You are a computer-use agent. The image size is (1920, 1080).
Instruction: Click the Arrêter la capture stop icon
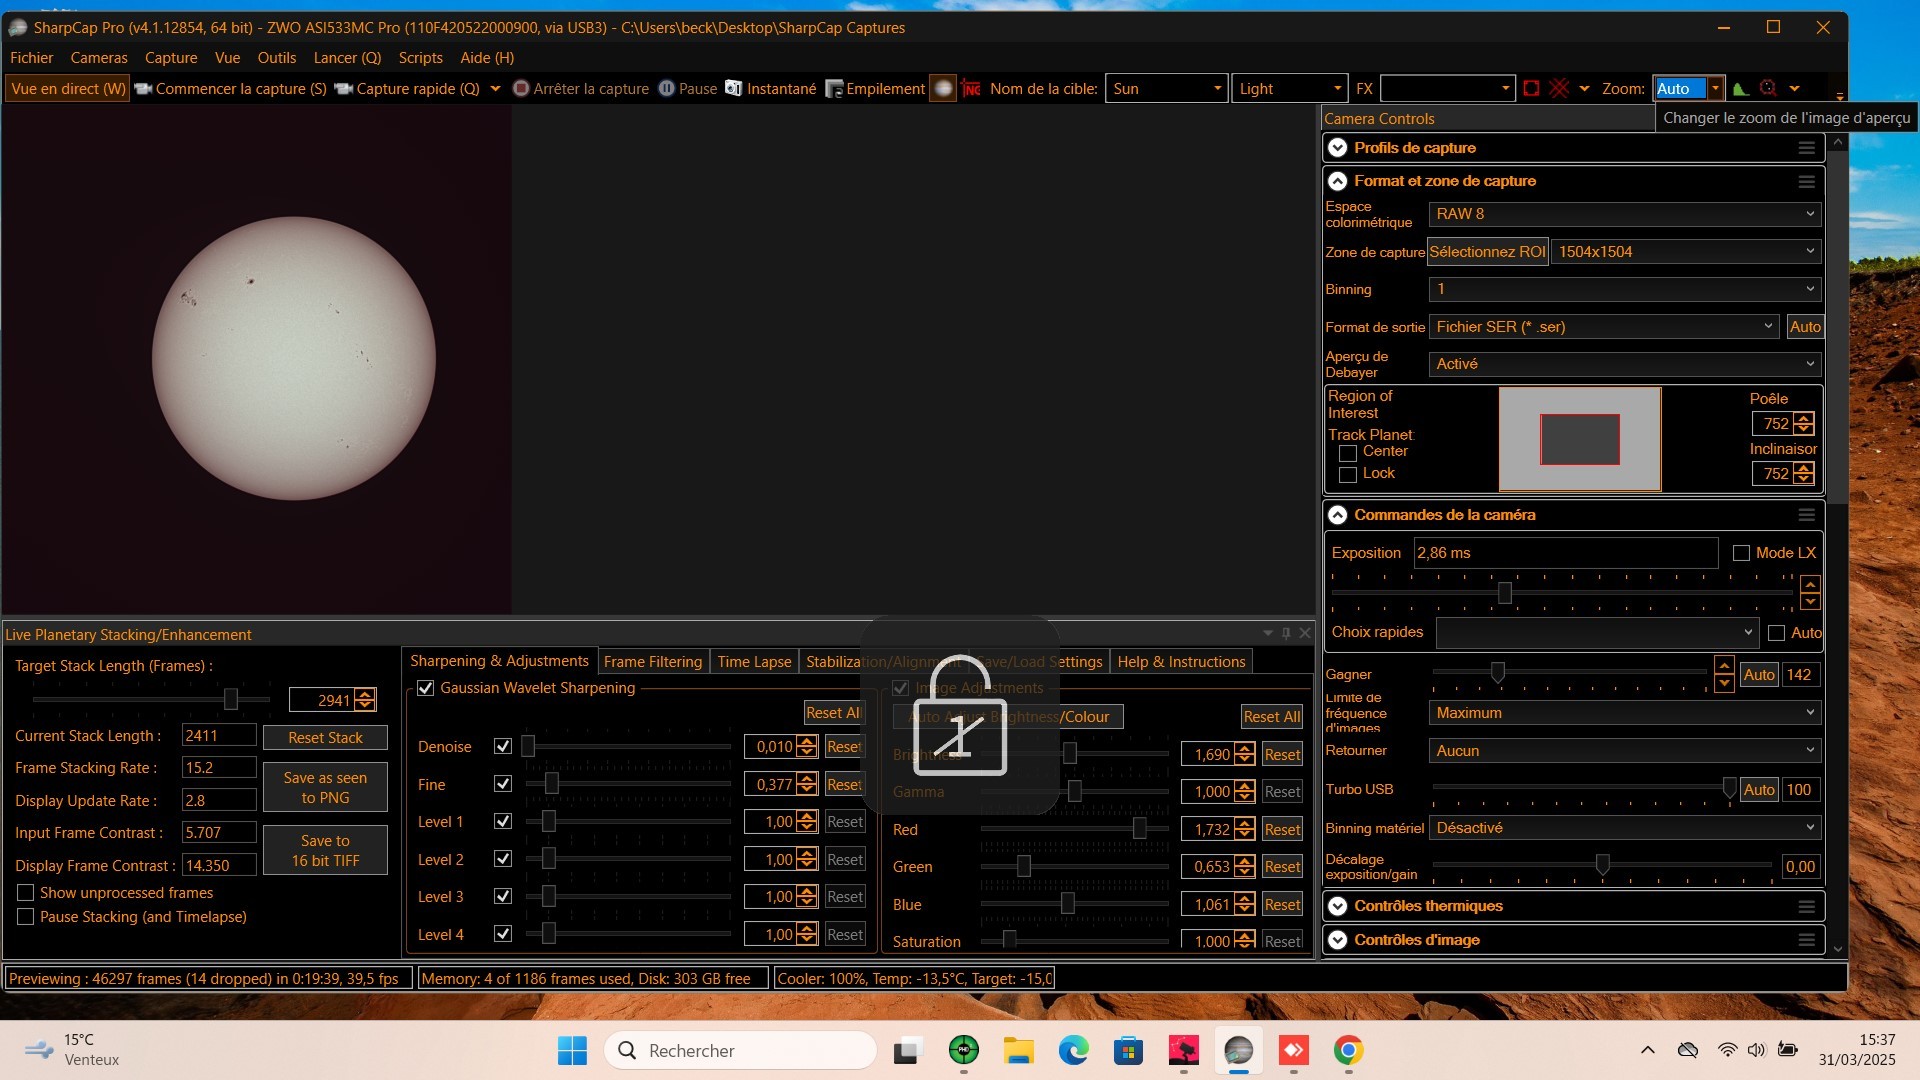click(521, 89)
